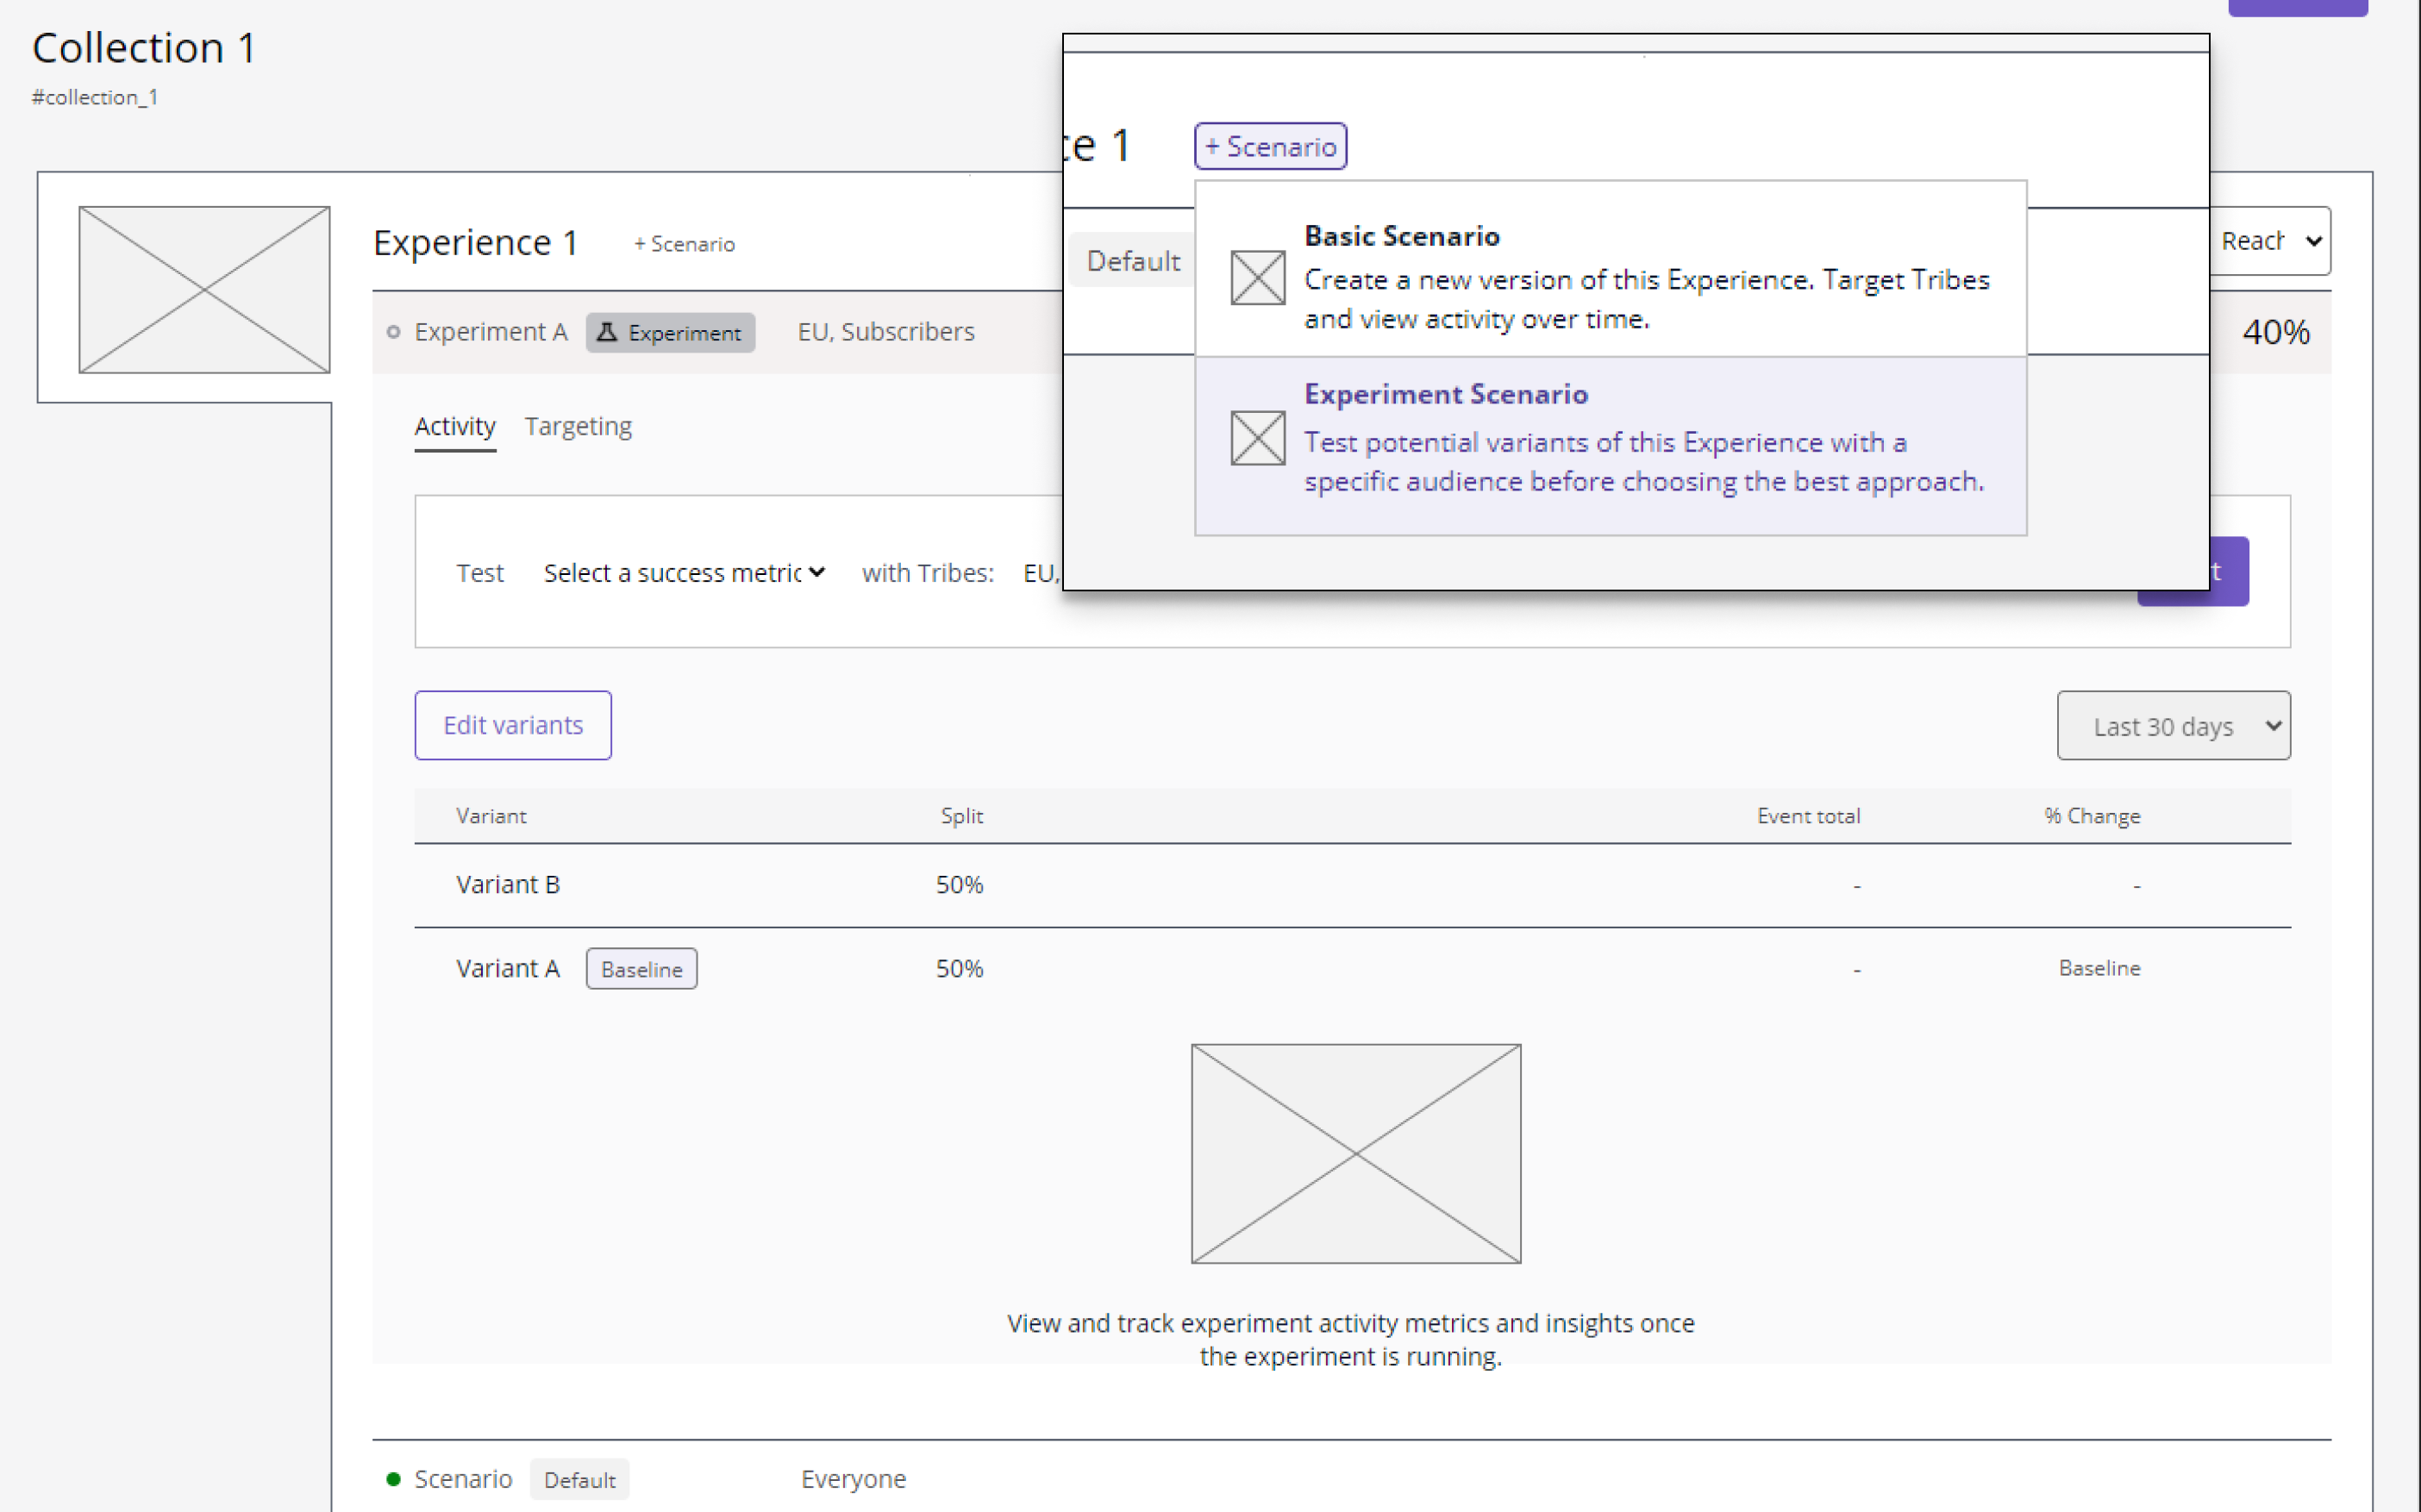The width and height of the screenshot is (2421, 1512).
Task: Click the Basic Scenario image placeholder icon
Action: coord(1256,277)
